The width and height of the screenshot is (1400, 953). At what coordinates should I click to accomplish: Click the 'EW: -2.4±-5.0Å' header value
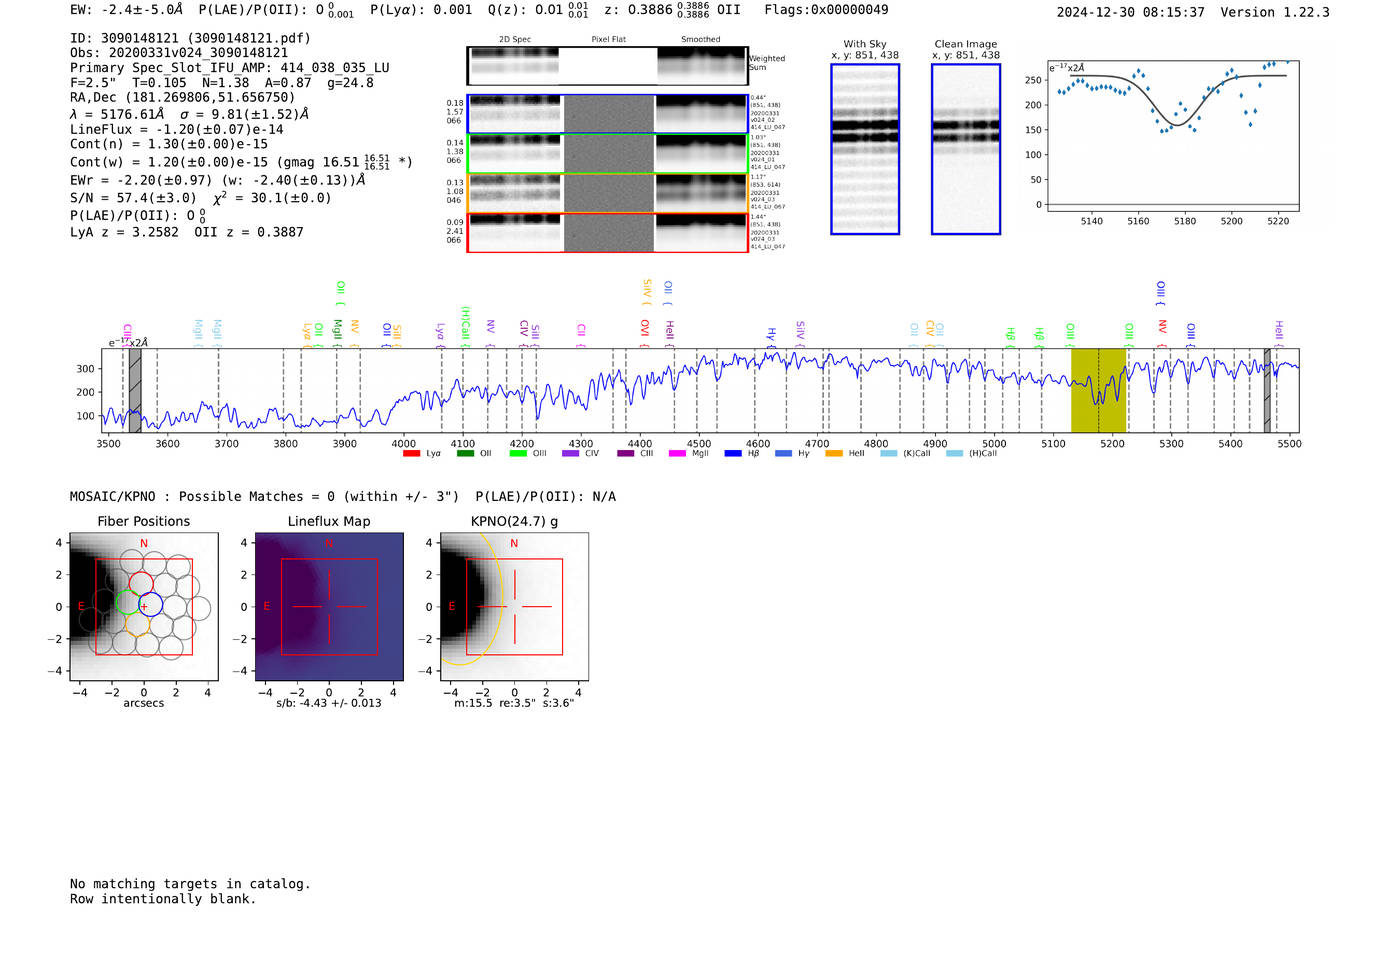click(x=126, y=10)
